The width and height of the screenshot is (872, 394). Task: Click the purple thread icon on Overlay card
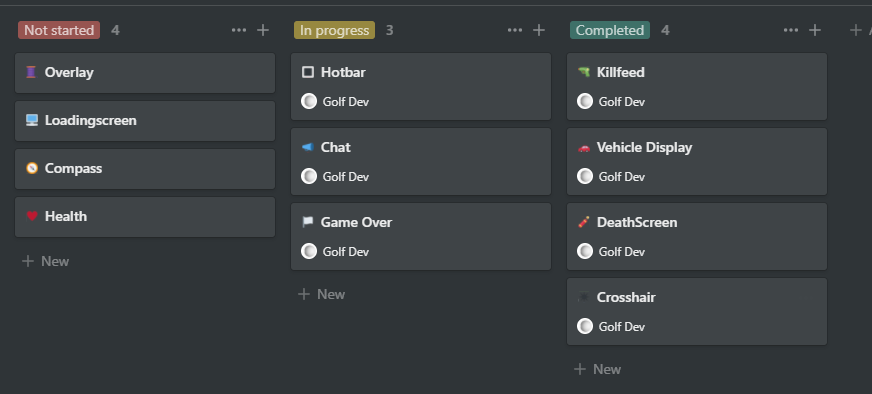[x=31, y=72]
